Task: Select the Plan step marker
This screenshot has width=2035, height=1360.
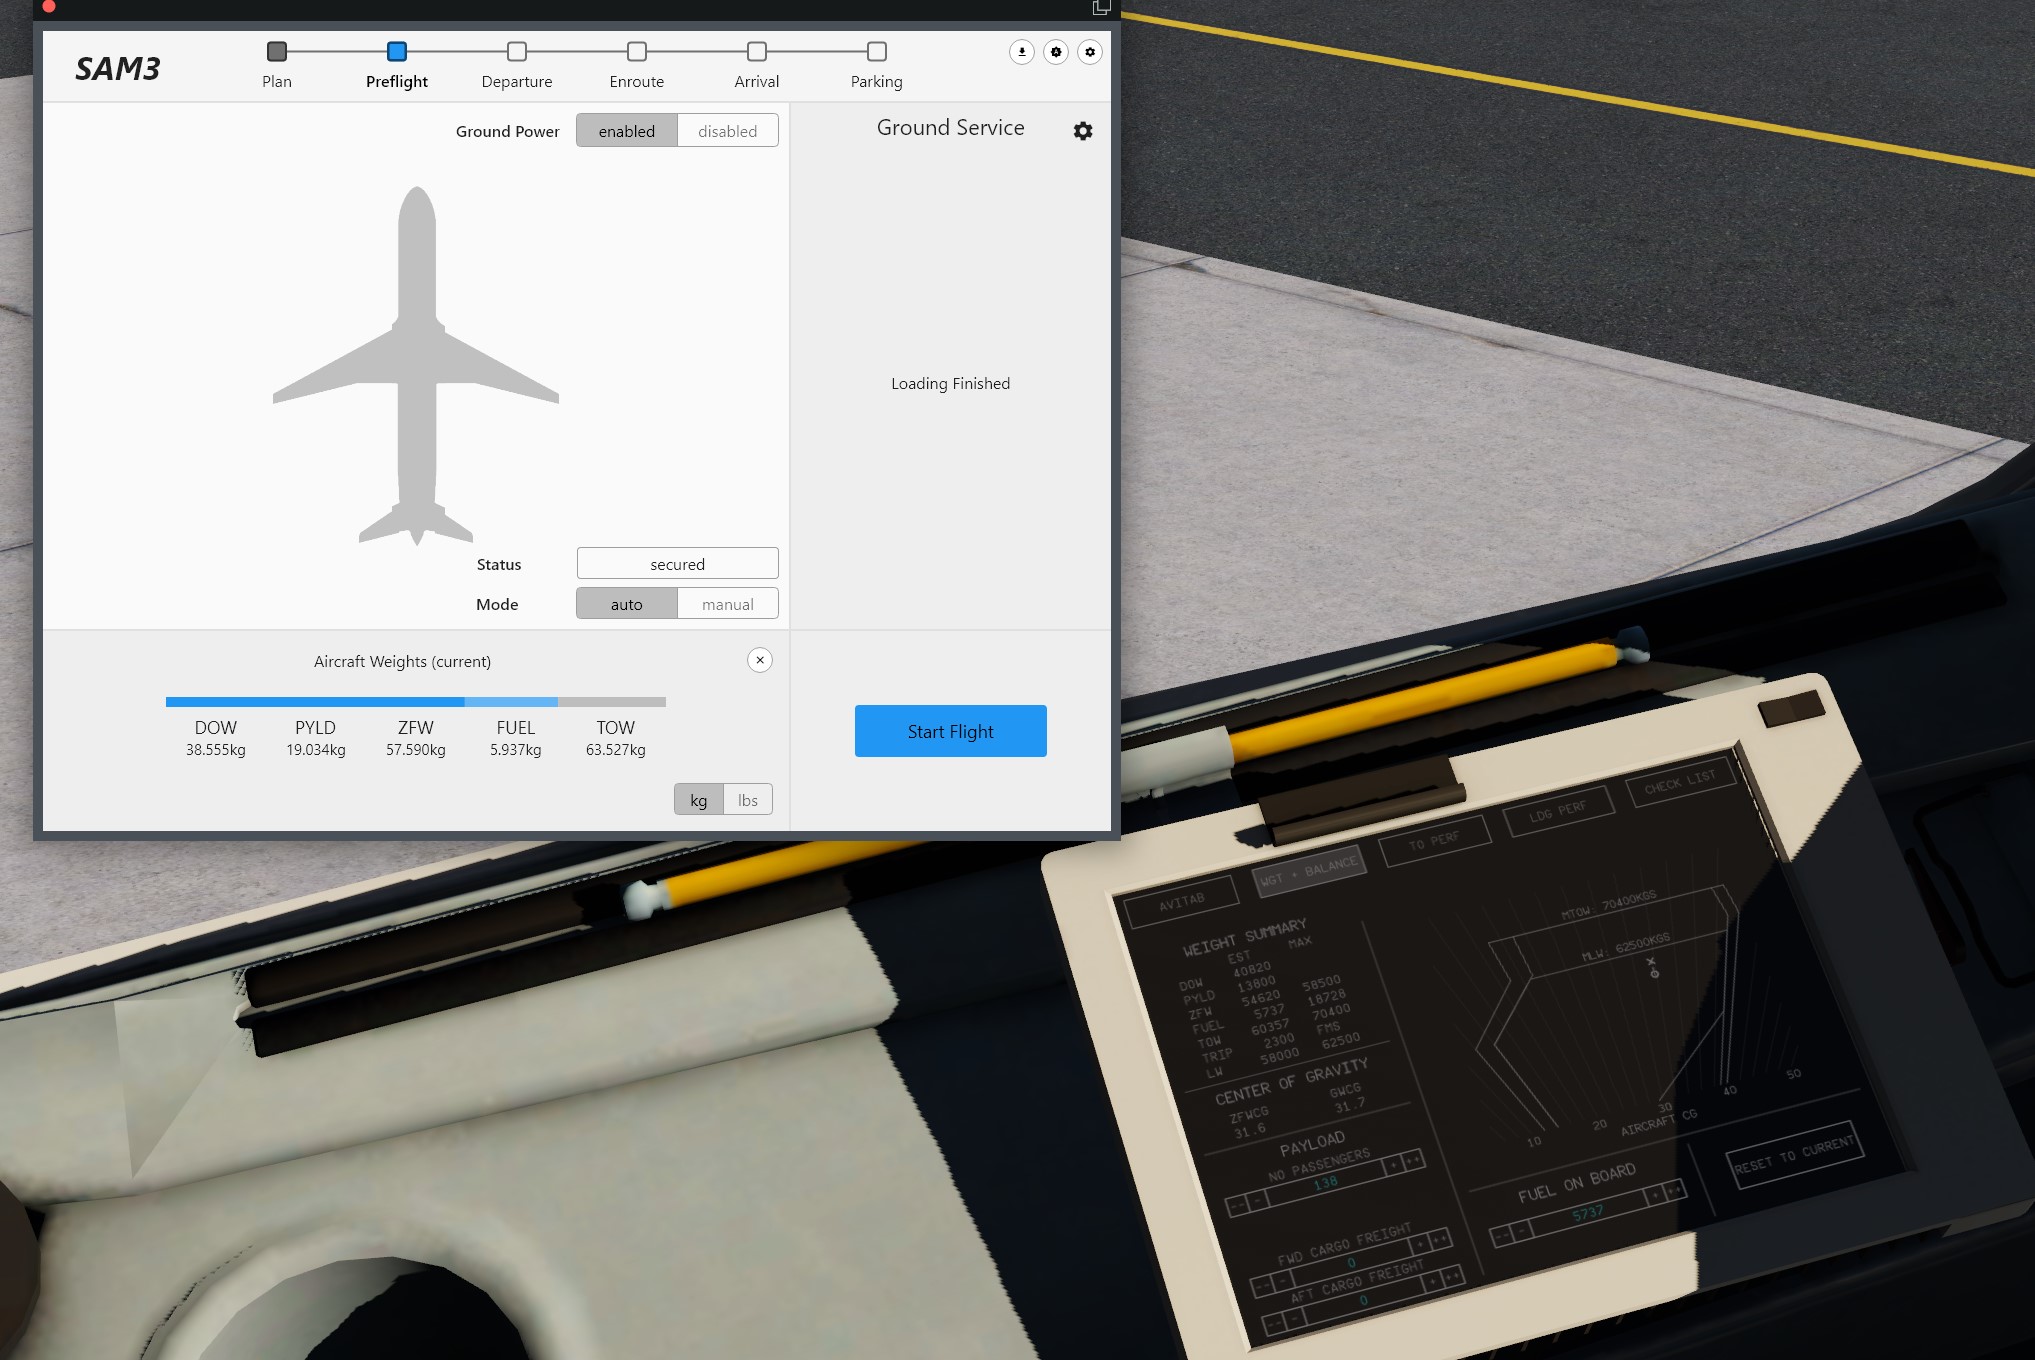Action: click(x=277, y=51)
